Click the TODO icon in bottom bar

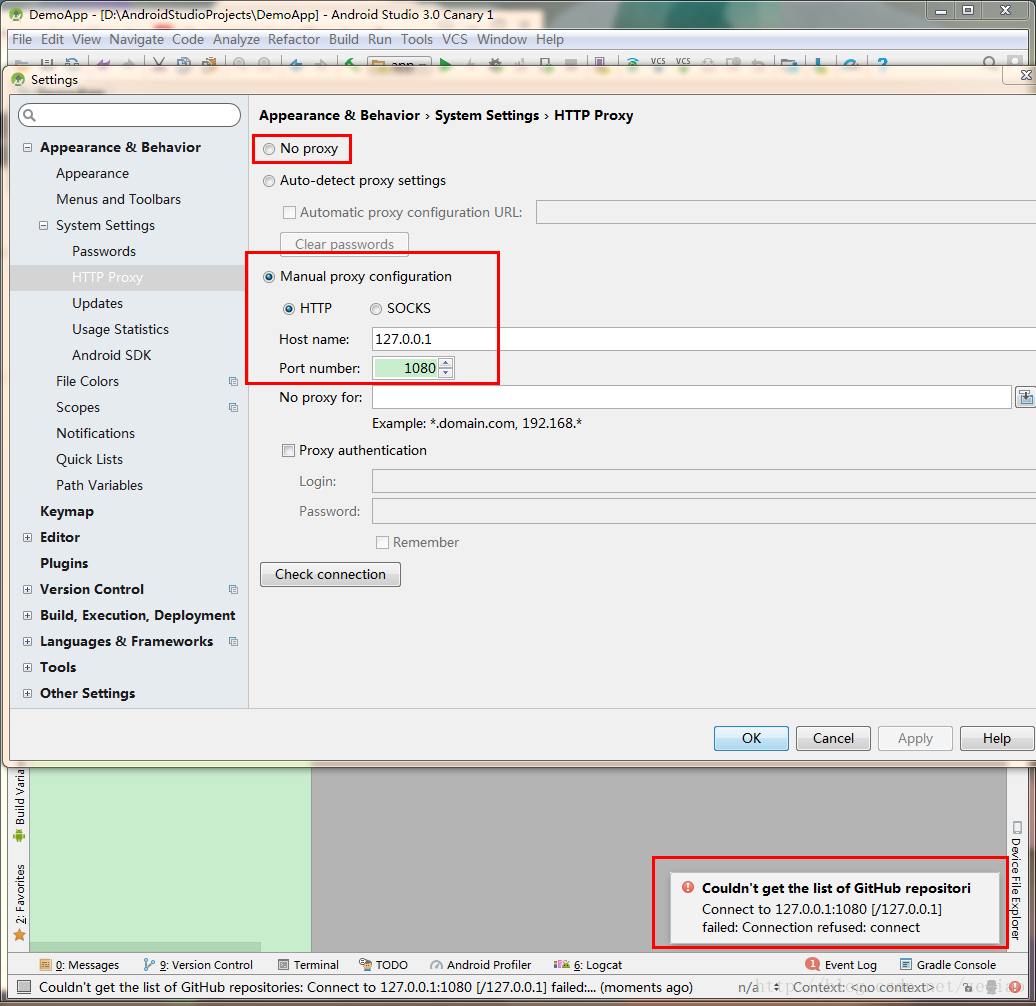coord(365,964)
